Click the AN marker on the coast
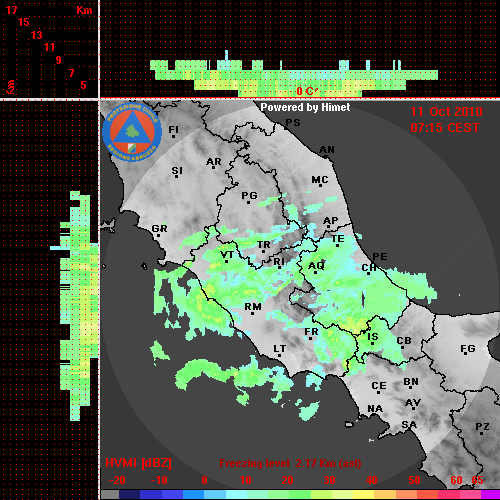 (327, 150)
